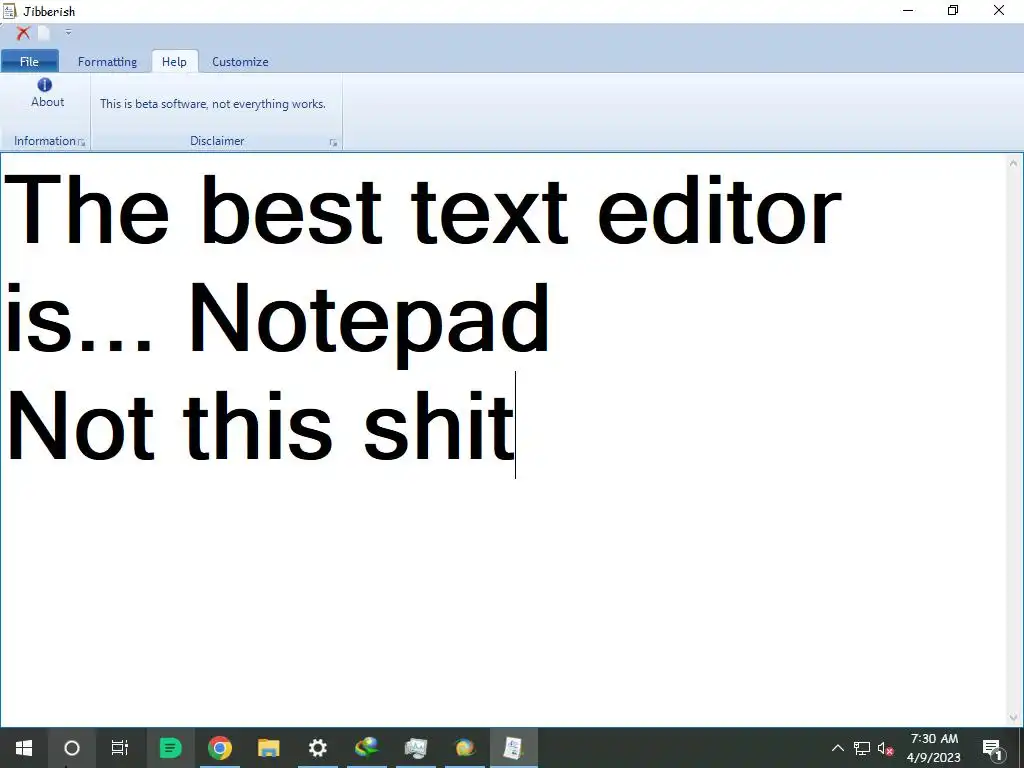Show hidden system tray icons

coord(837,748)
